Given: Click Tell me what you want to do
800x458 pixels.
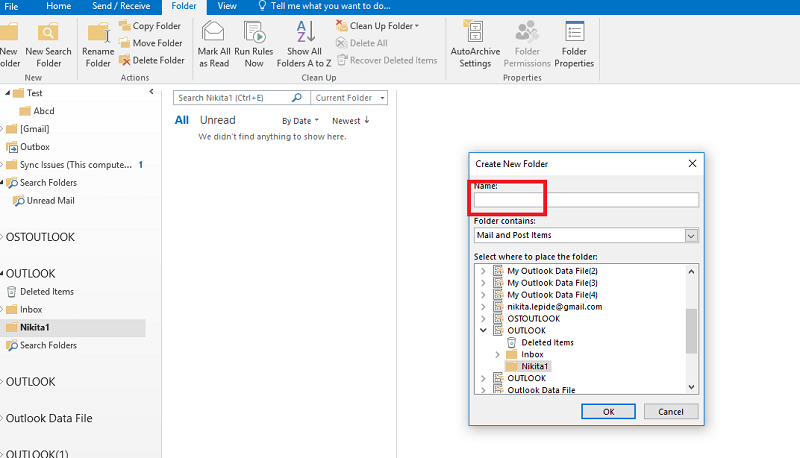Looking at the screenshot, I should 324,6.
